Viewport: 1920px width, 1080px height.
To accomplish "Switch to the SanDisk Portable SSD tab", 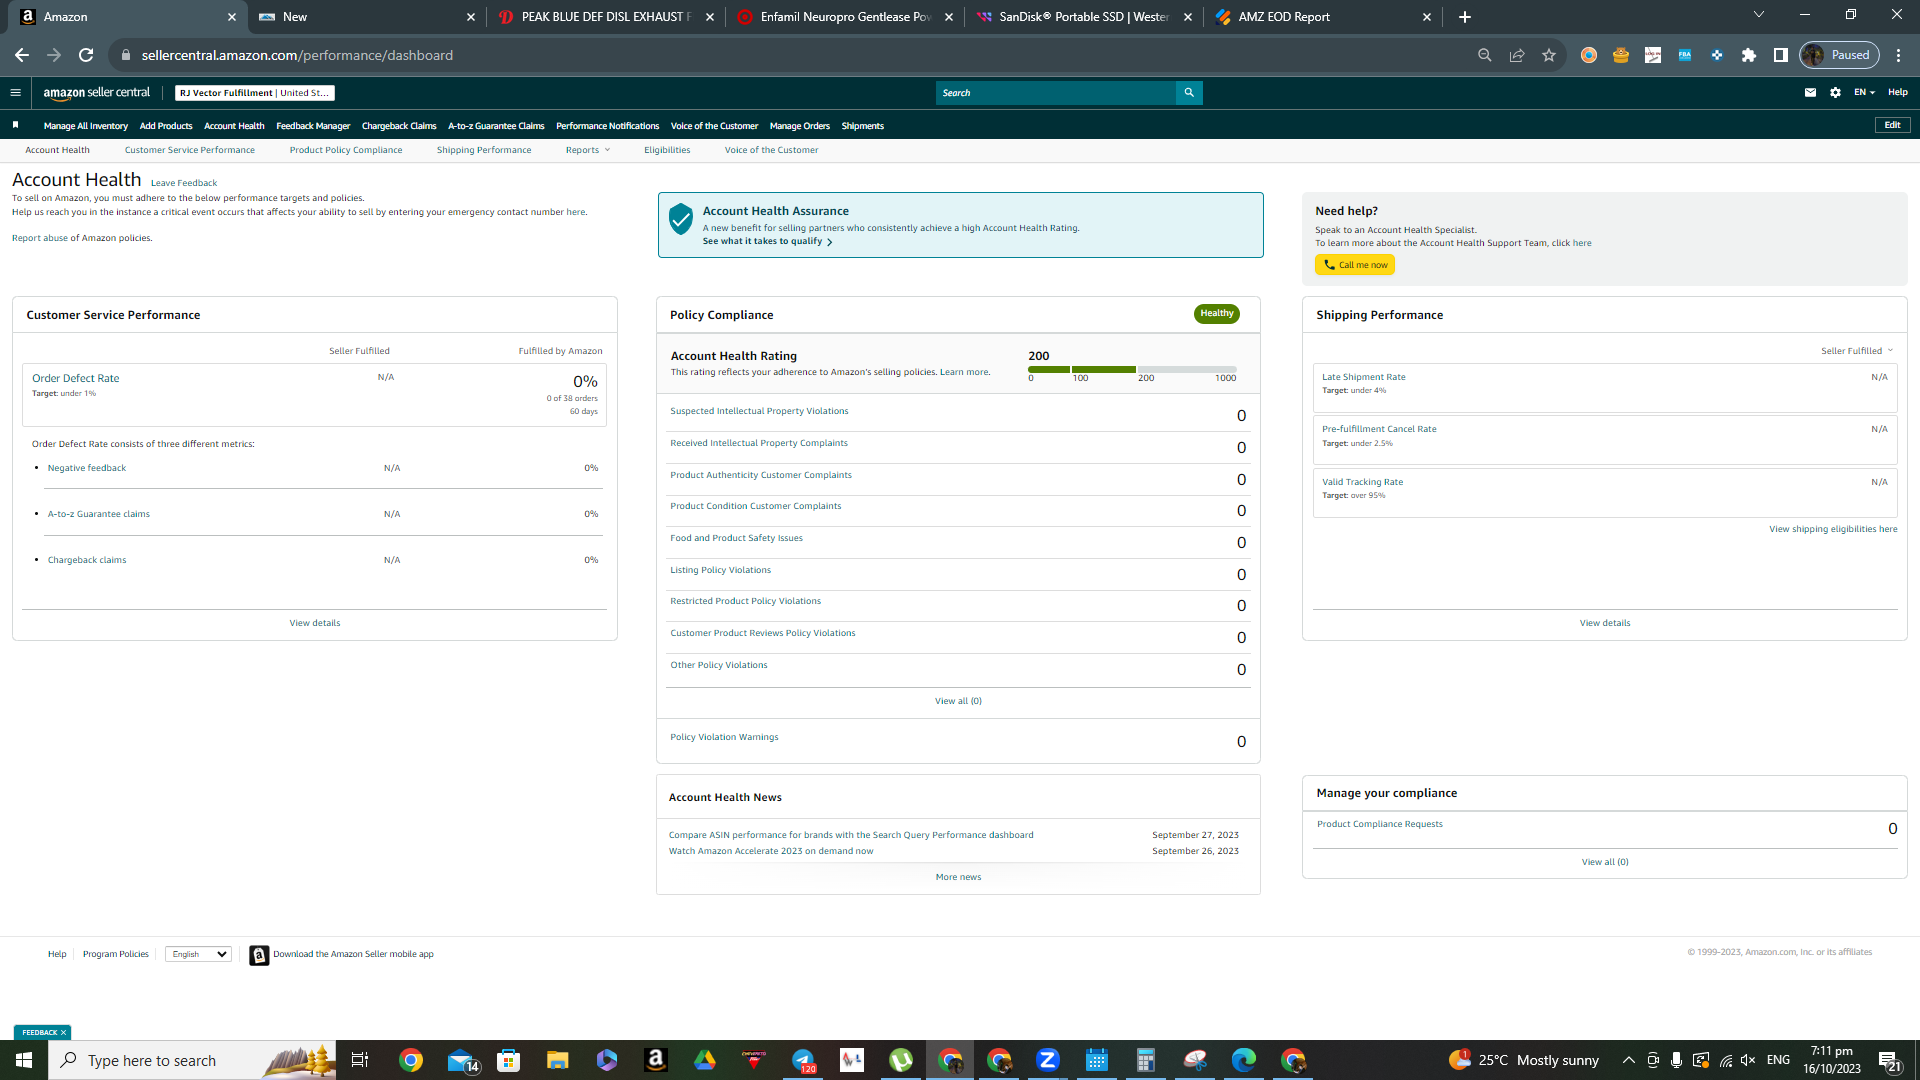I will point(1083,17).
